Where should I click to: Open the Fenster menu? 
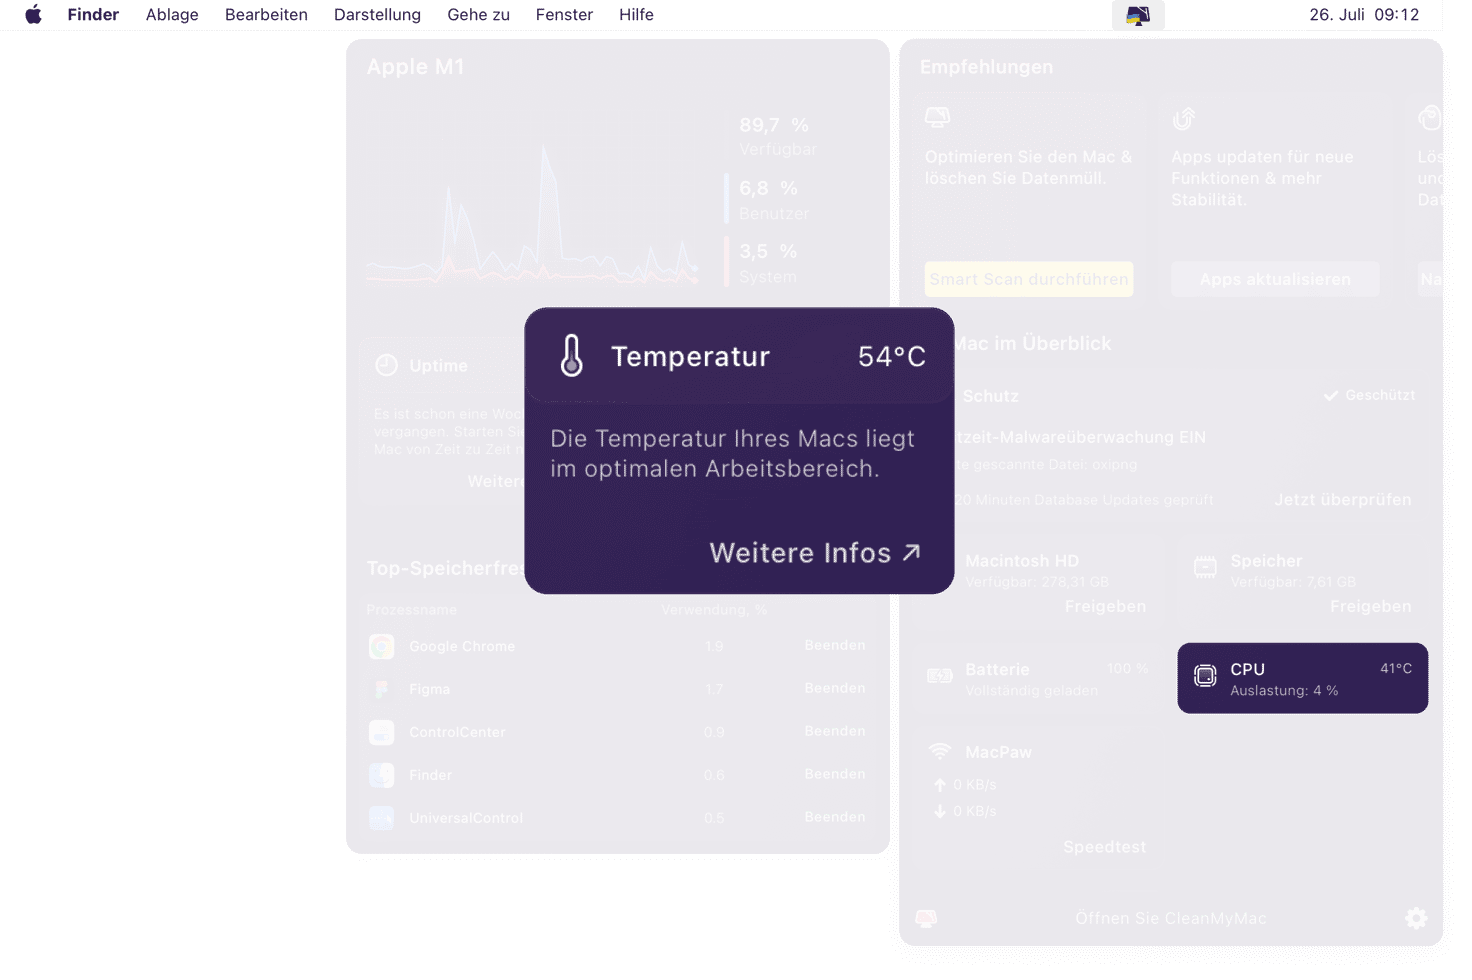(x=564, y=14)
